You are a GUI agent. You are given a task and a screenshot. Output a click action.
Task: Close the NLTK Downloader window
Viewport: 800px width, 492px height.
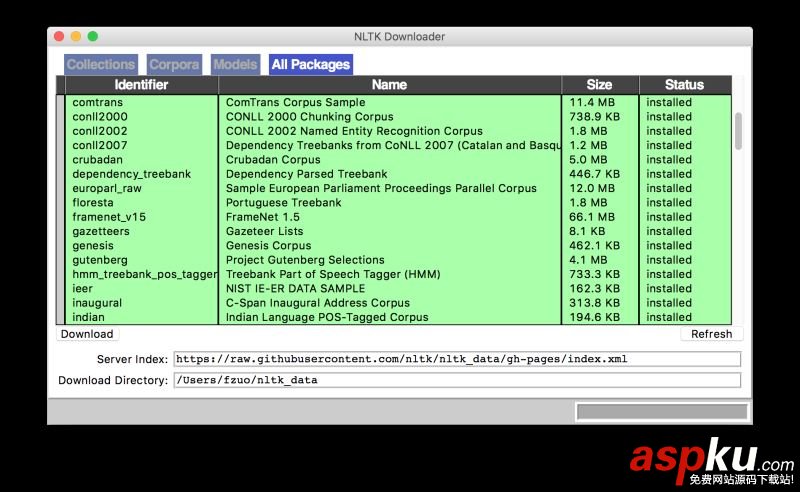tap(59, 36)
